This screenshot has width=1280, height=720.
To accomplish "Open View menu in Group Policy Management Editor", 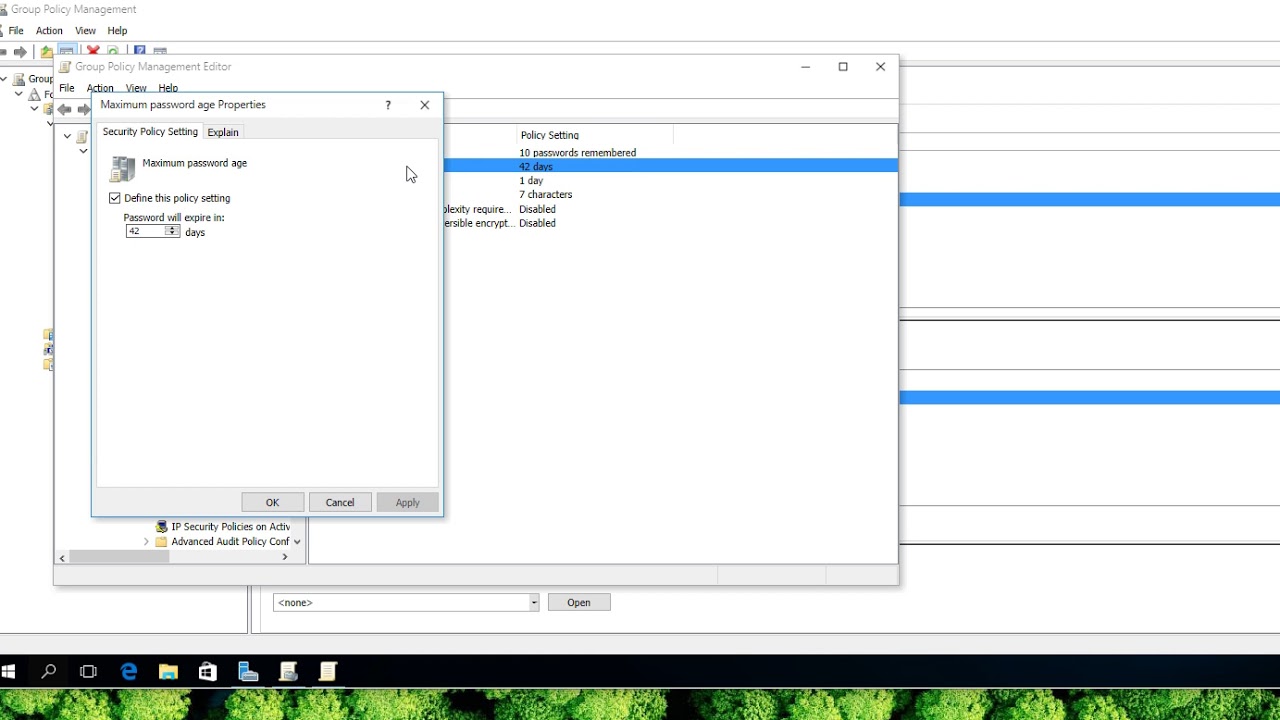I will point(136,88).
